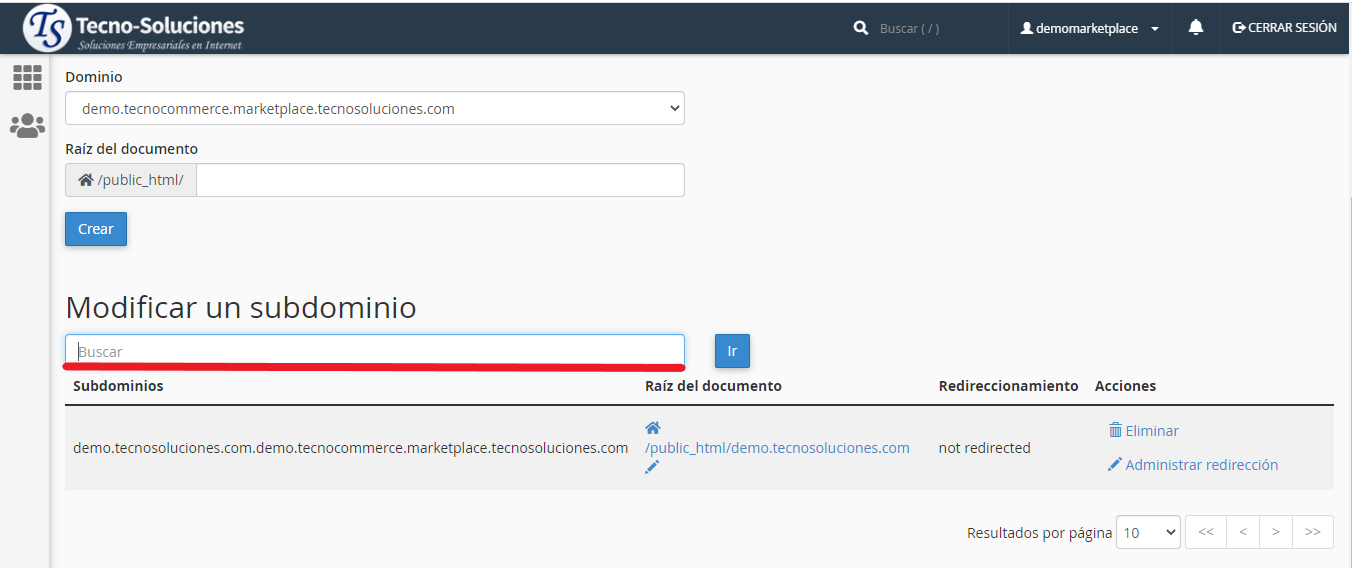
Task: Click the magnifier search icon in header
Action: click(861, 29)
